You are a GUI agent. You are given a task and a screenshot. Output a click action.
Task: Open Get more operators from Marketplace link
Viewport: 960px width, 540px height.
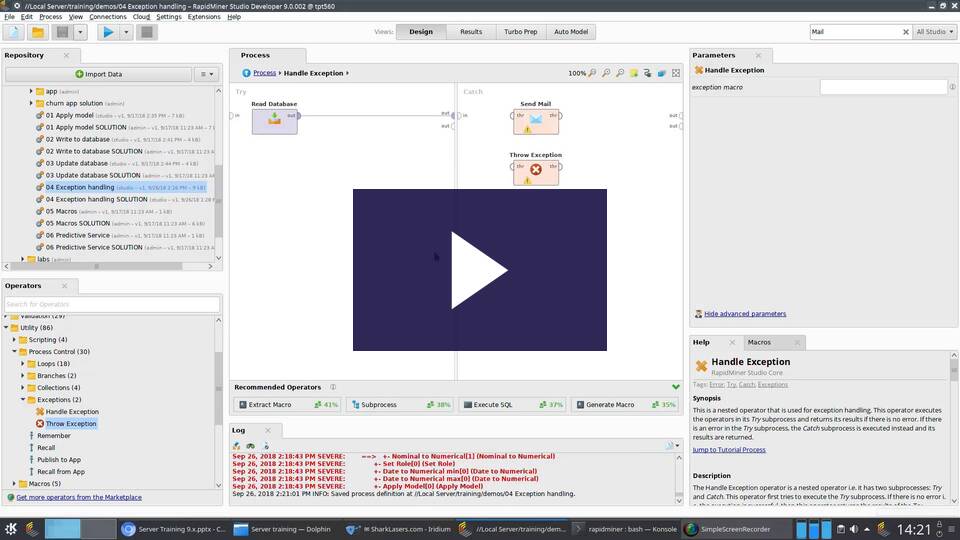click(x=79, y=497)
